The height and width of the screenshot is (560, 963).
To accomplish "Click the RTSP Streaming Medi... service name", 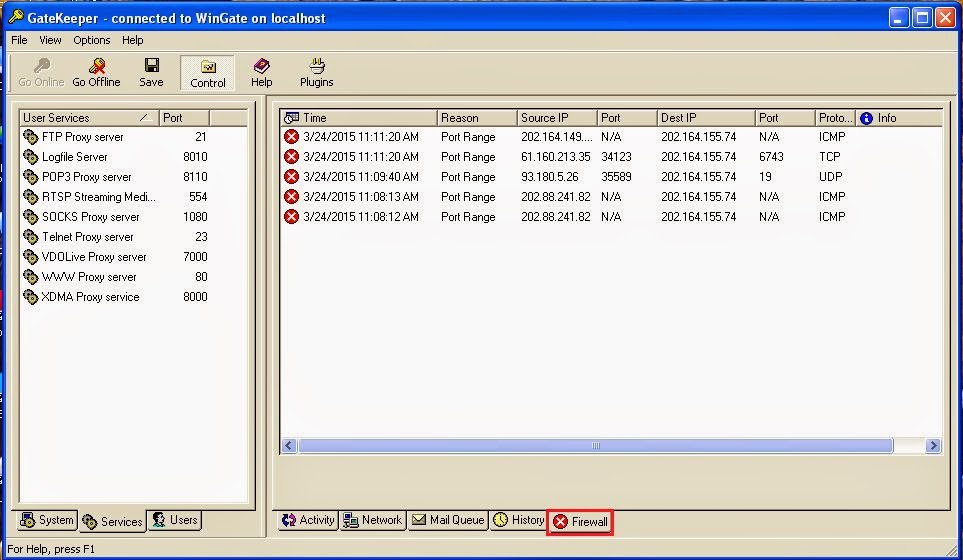I will 98,196.
